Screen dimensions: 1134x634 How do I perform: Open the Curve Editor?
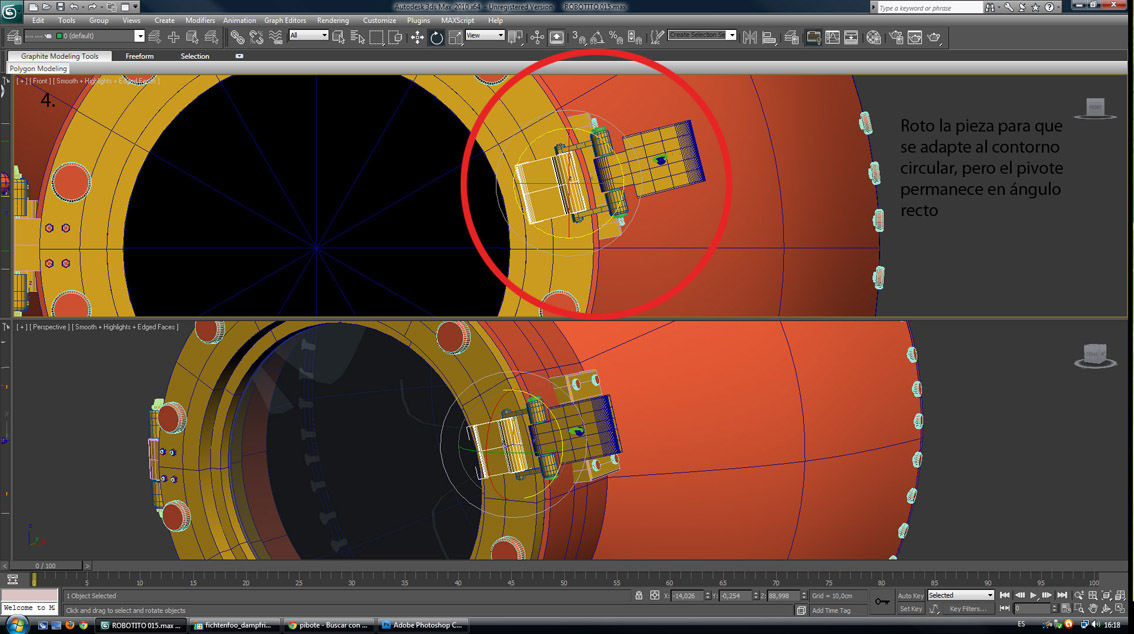click(832, 37)
